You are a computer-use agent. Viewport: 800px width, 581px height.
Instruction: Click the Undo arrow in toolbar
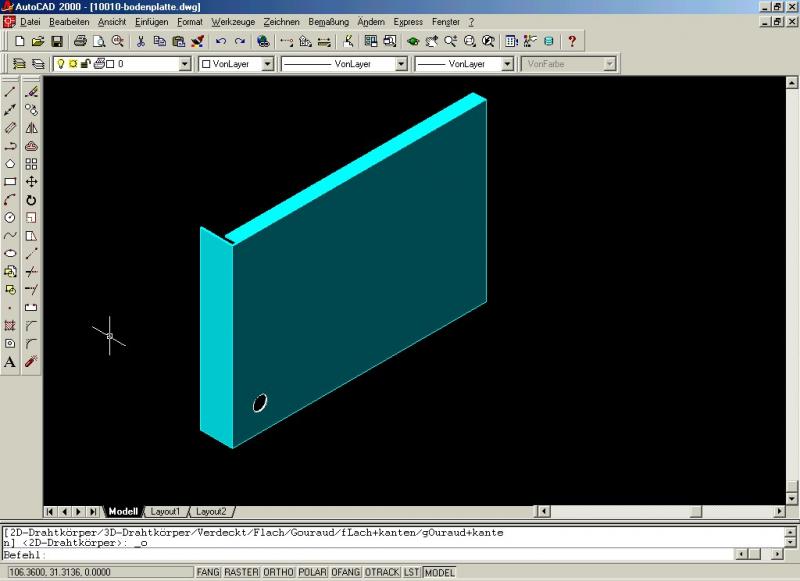click(x=220, y=41)
